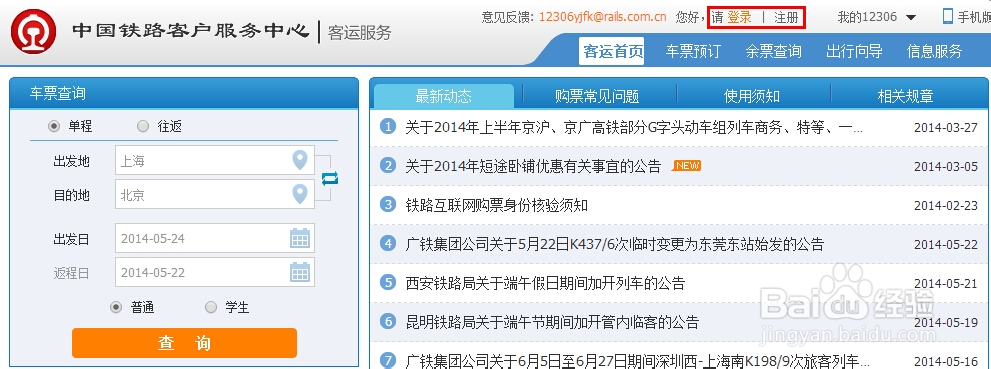
Task: Switch to 相关规章 tab
Action: (906, 96)
